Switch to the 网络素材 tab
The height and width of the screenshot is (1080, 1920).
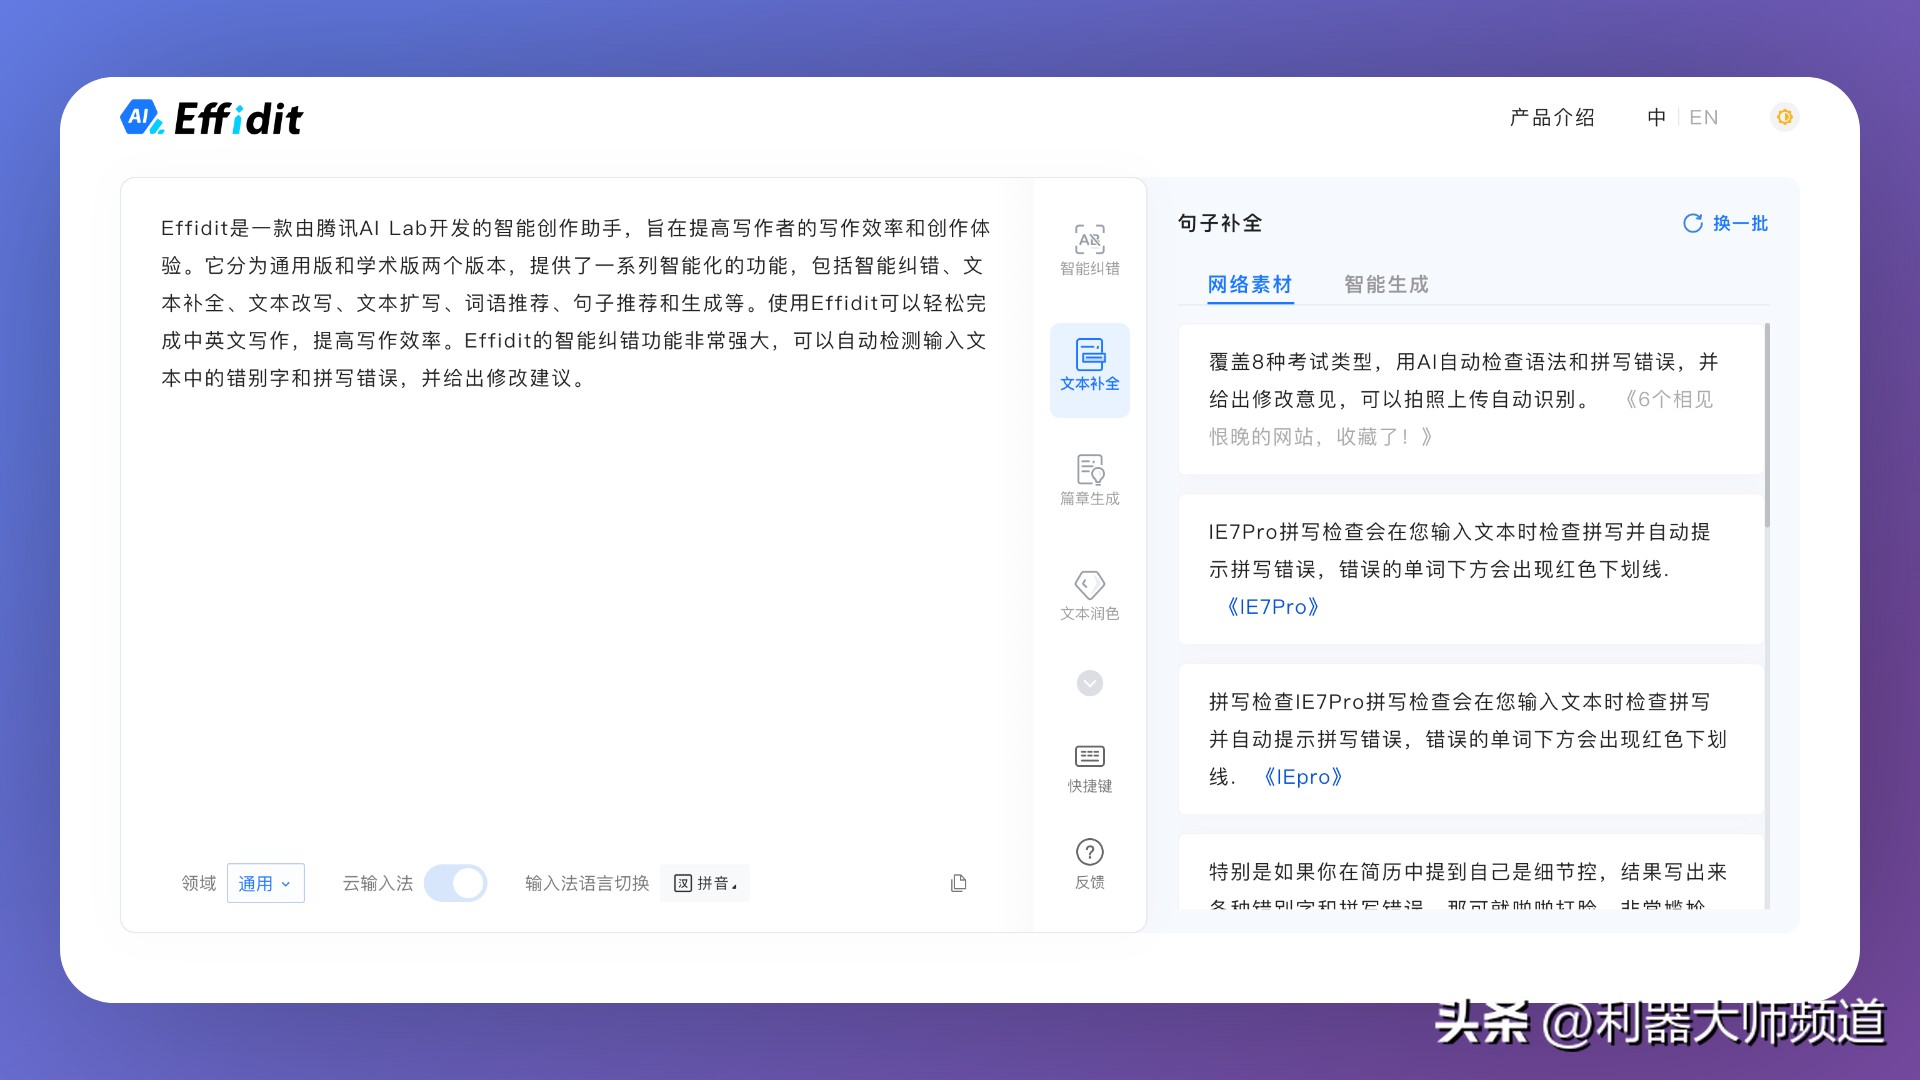(x=1250, y=284)
